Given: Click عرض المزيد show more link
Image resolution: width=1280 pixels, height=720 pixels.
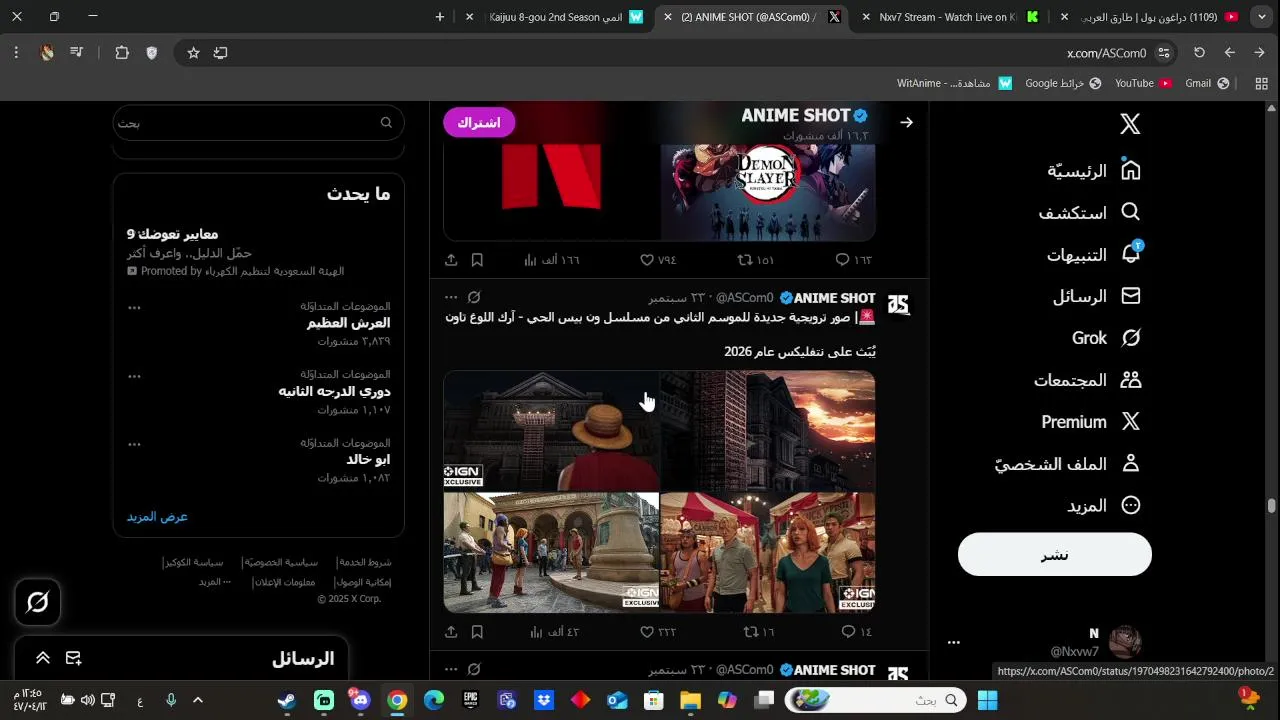Looking at the screenshot, I should pos(157,517).
